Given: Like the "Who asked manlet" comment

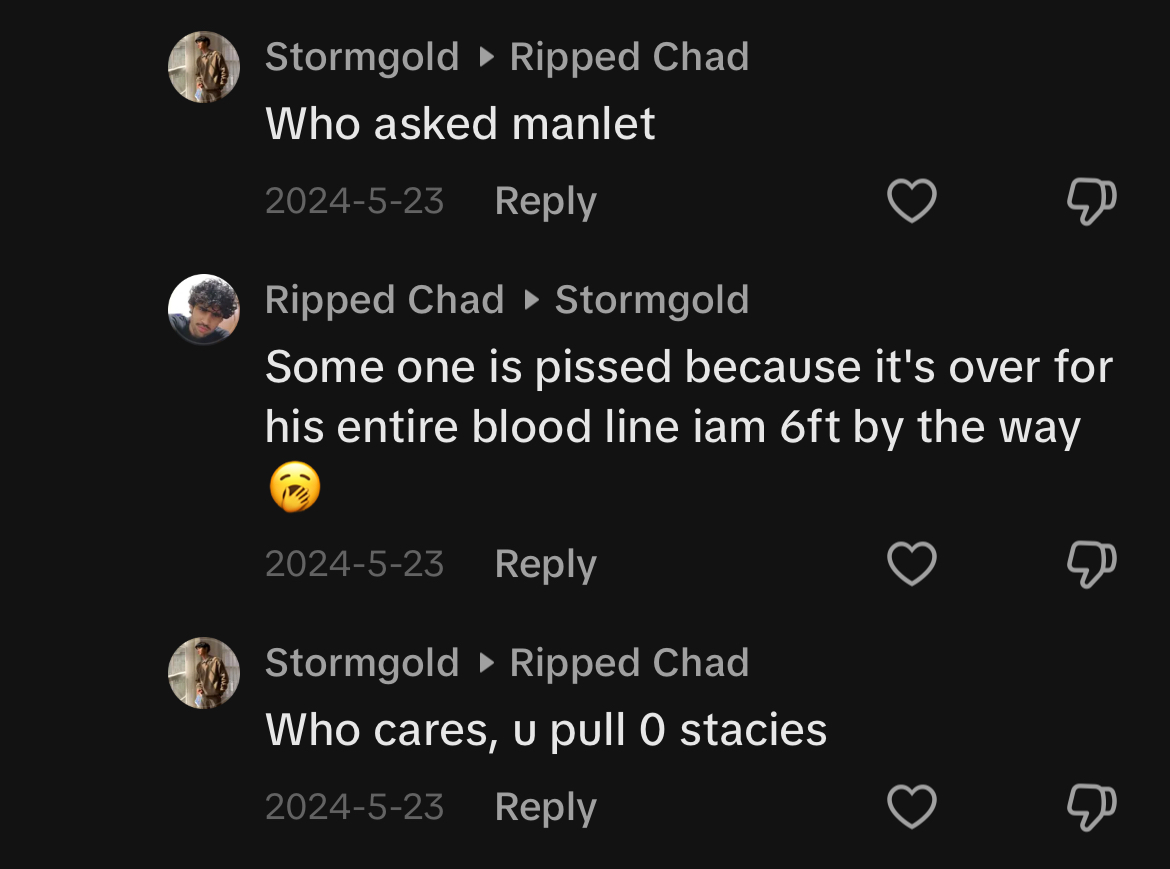Looking at the screenshot, I should click(912, 201).
